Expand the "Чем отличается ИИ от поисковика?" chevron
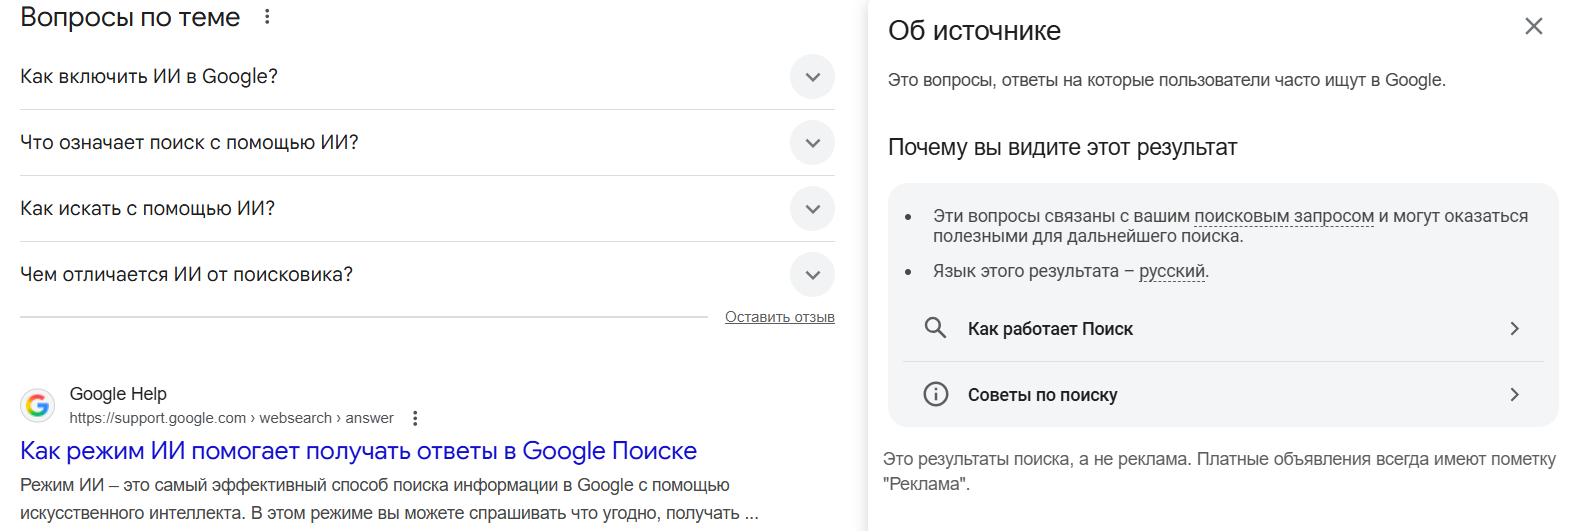Image resolution: width=1577 pixels, height=531 pixels. pyautogui.click(x=812, y=275)
